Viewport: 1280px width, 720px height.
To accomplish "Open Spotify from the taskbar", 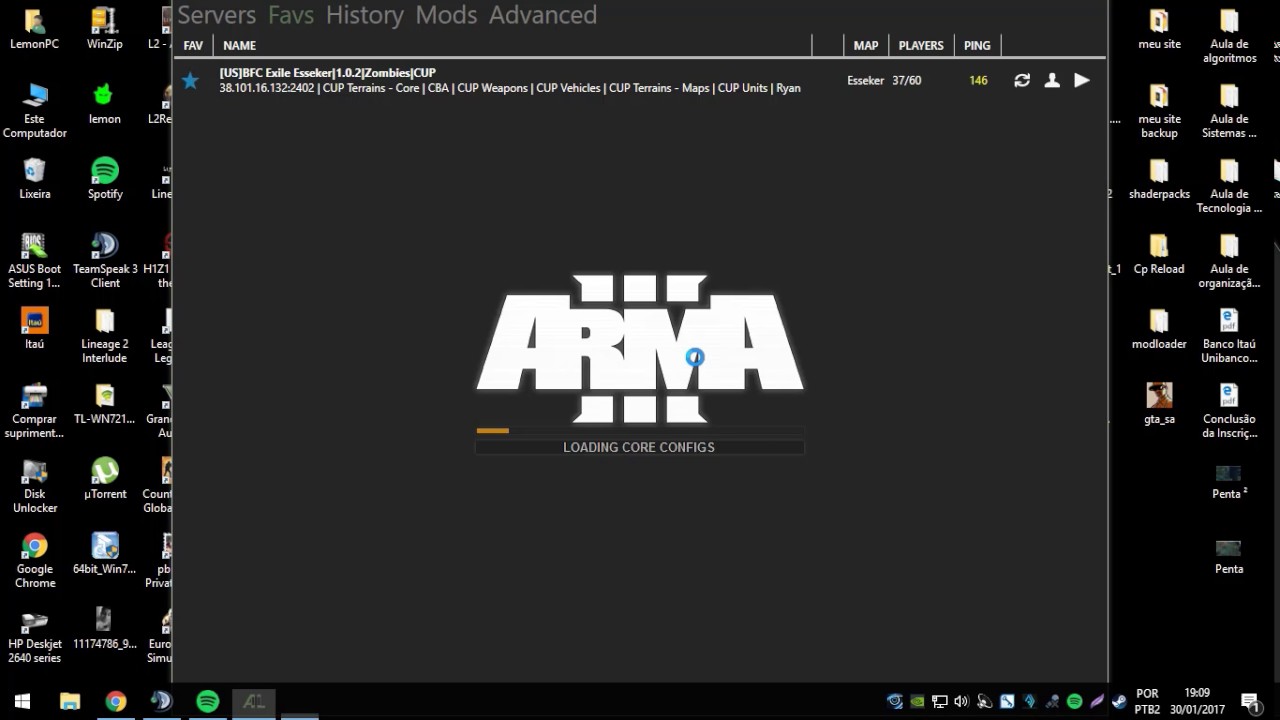I will [x=208, y=701].
